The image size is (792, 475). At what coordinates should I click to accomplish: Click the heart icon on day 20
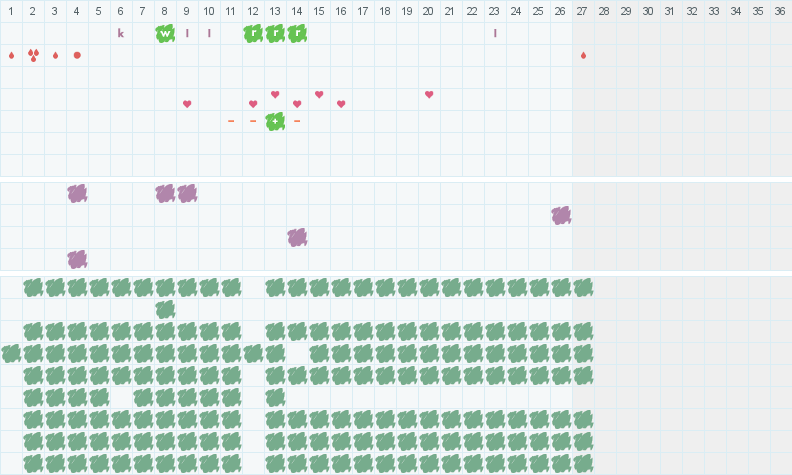[x=429, y=95]
